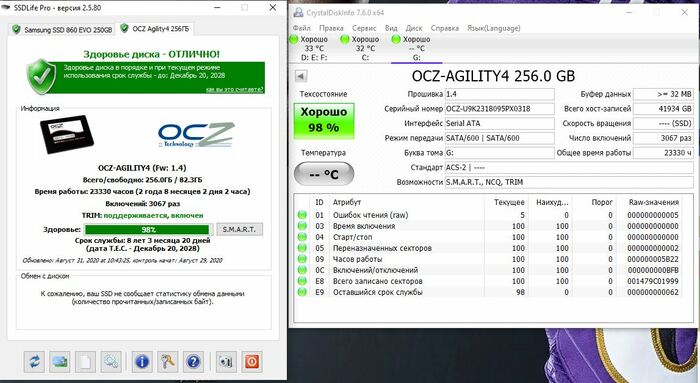Click the keys registration icon in SSDLife
Viewport: 700px width, 383px height.
pos(167,361)
